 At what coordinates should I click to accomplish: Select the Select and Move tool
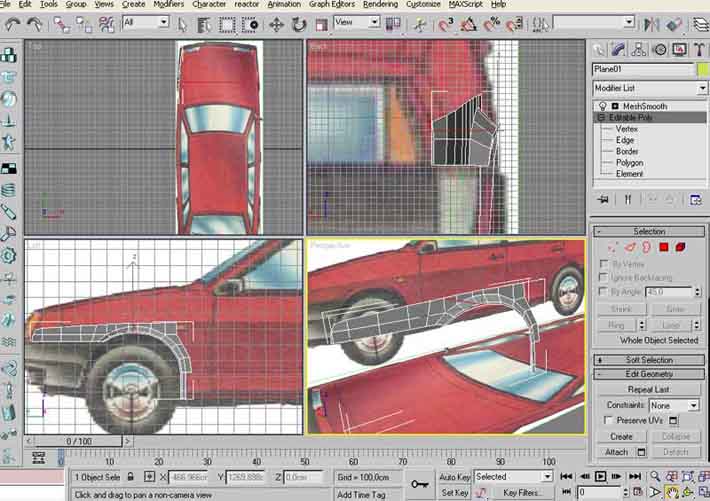click(x=276, y=22)
